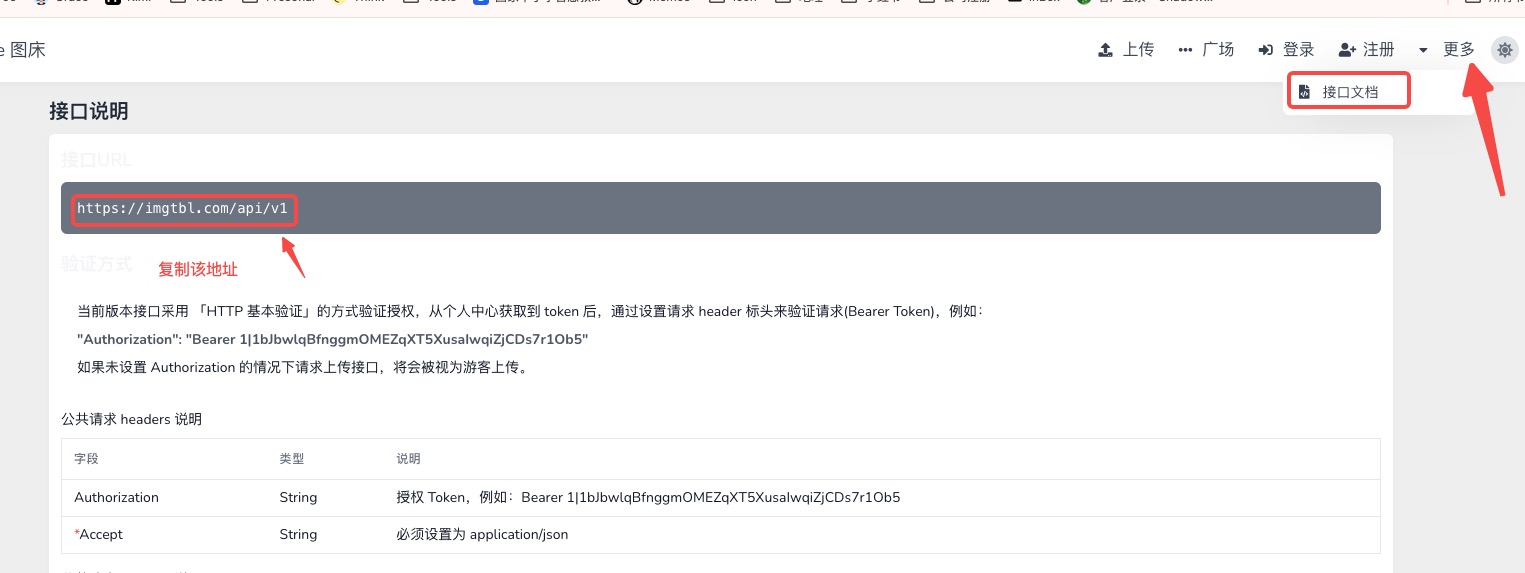Click the *Accept field name in the table
The height and width of the screenshot is (573, 1525).
tap(99, 534)
